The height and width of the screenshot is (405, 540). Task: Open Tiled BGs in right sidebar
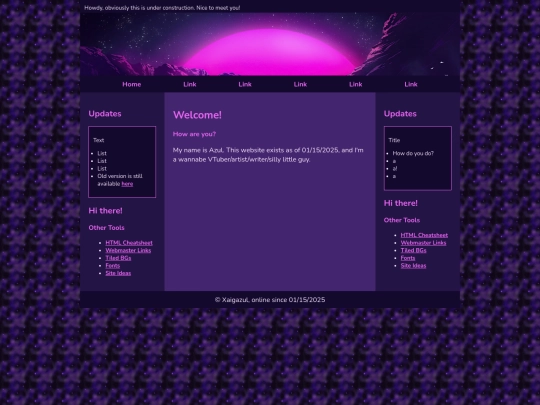pyautogui.click(x=413, y=250)
